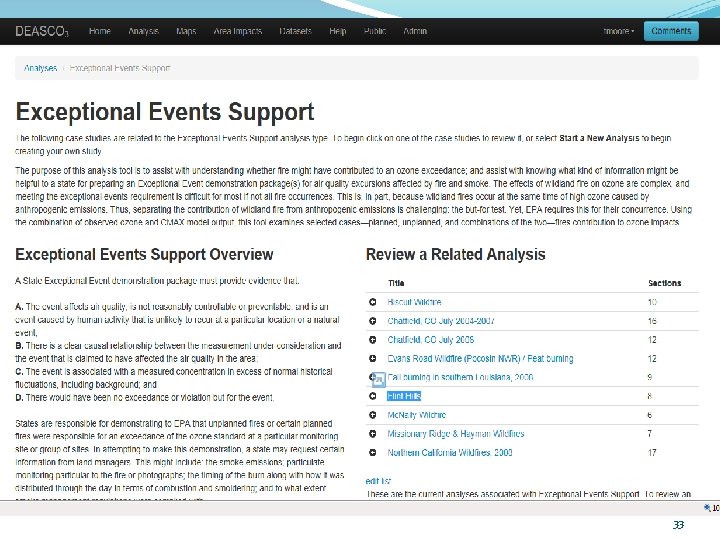Click the zoom level icon in status bar
This screenshot has height=540, width=720.
[x=706, y=507]
